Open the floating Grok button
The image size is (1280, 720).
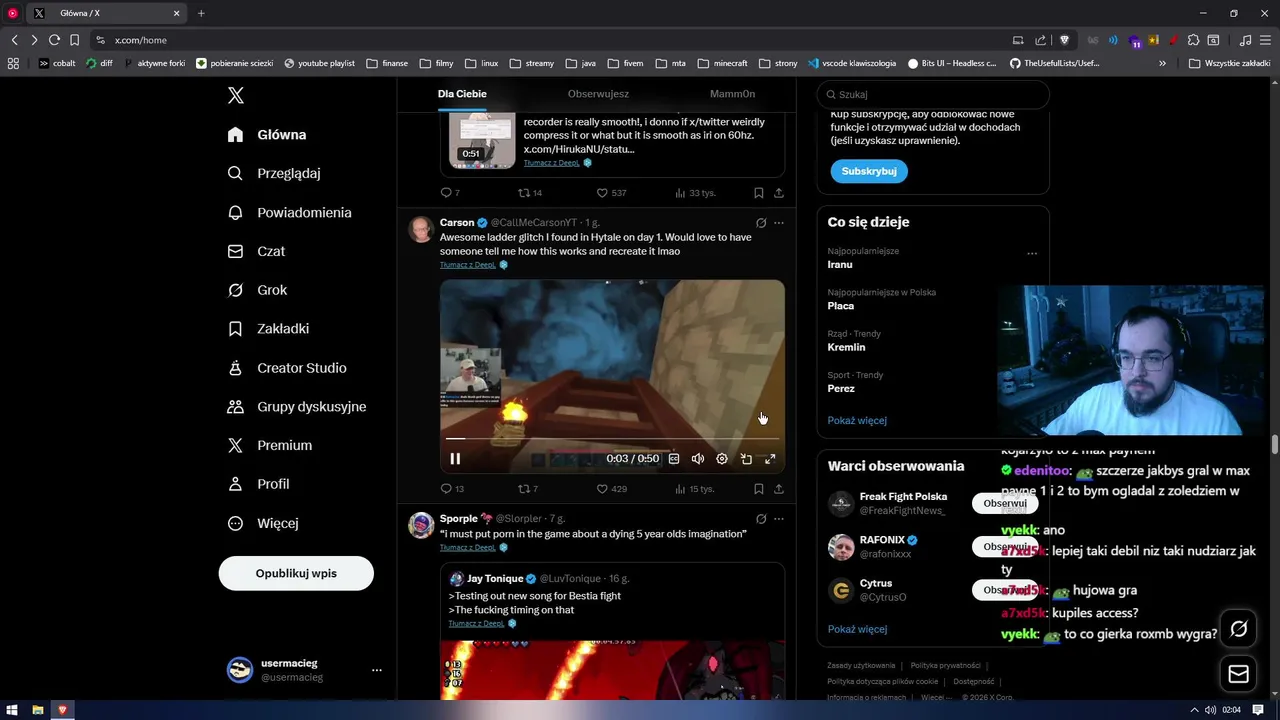[1239, 629]
